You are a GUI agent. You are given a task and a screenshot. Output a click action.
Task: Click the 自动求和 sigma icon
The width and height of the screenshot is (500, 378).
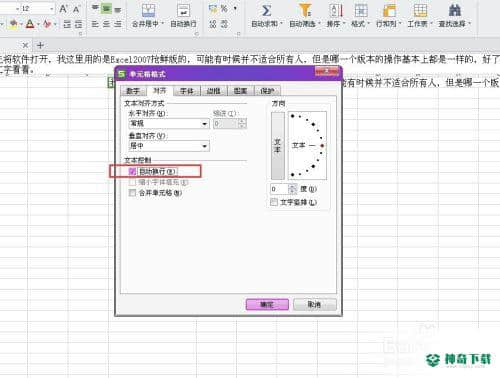point(266,11)
